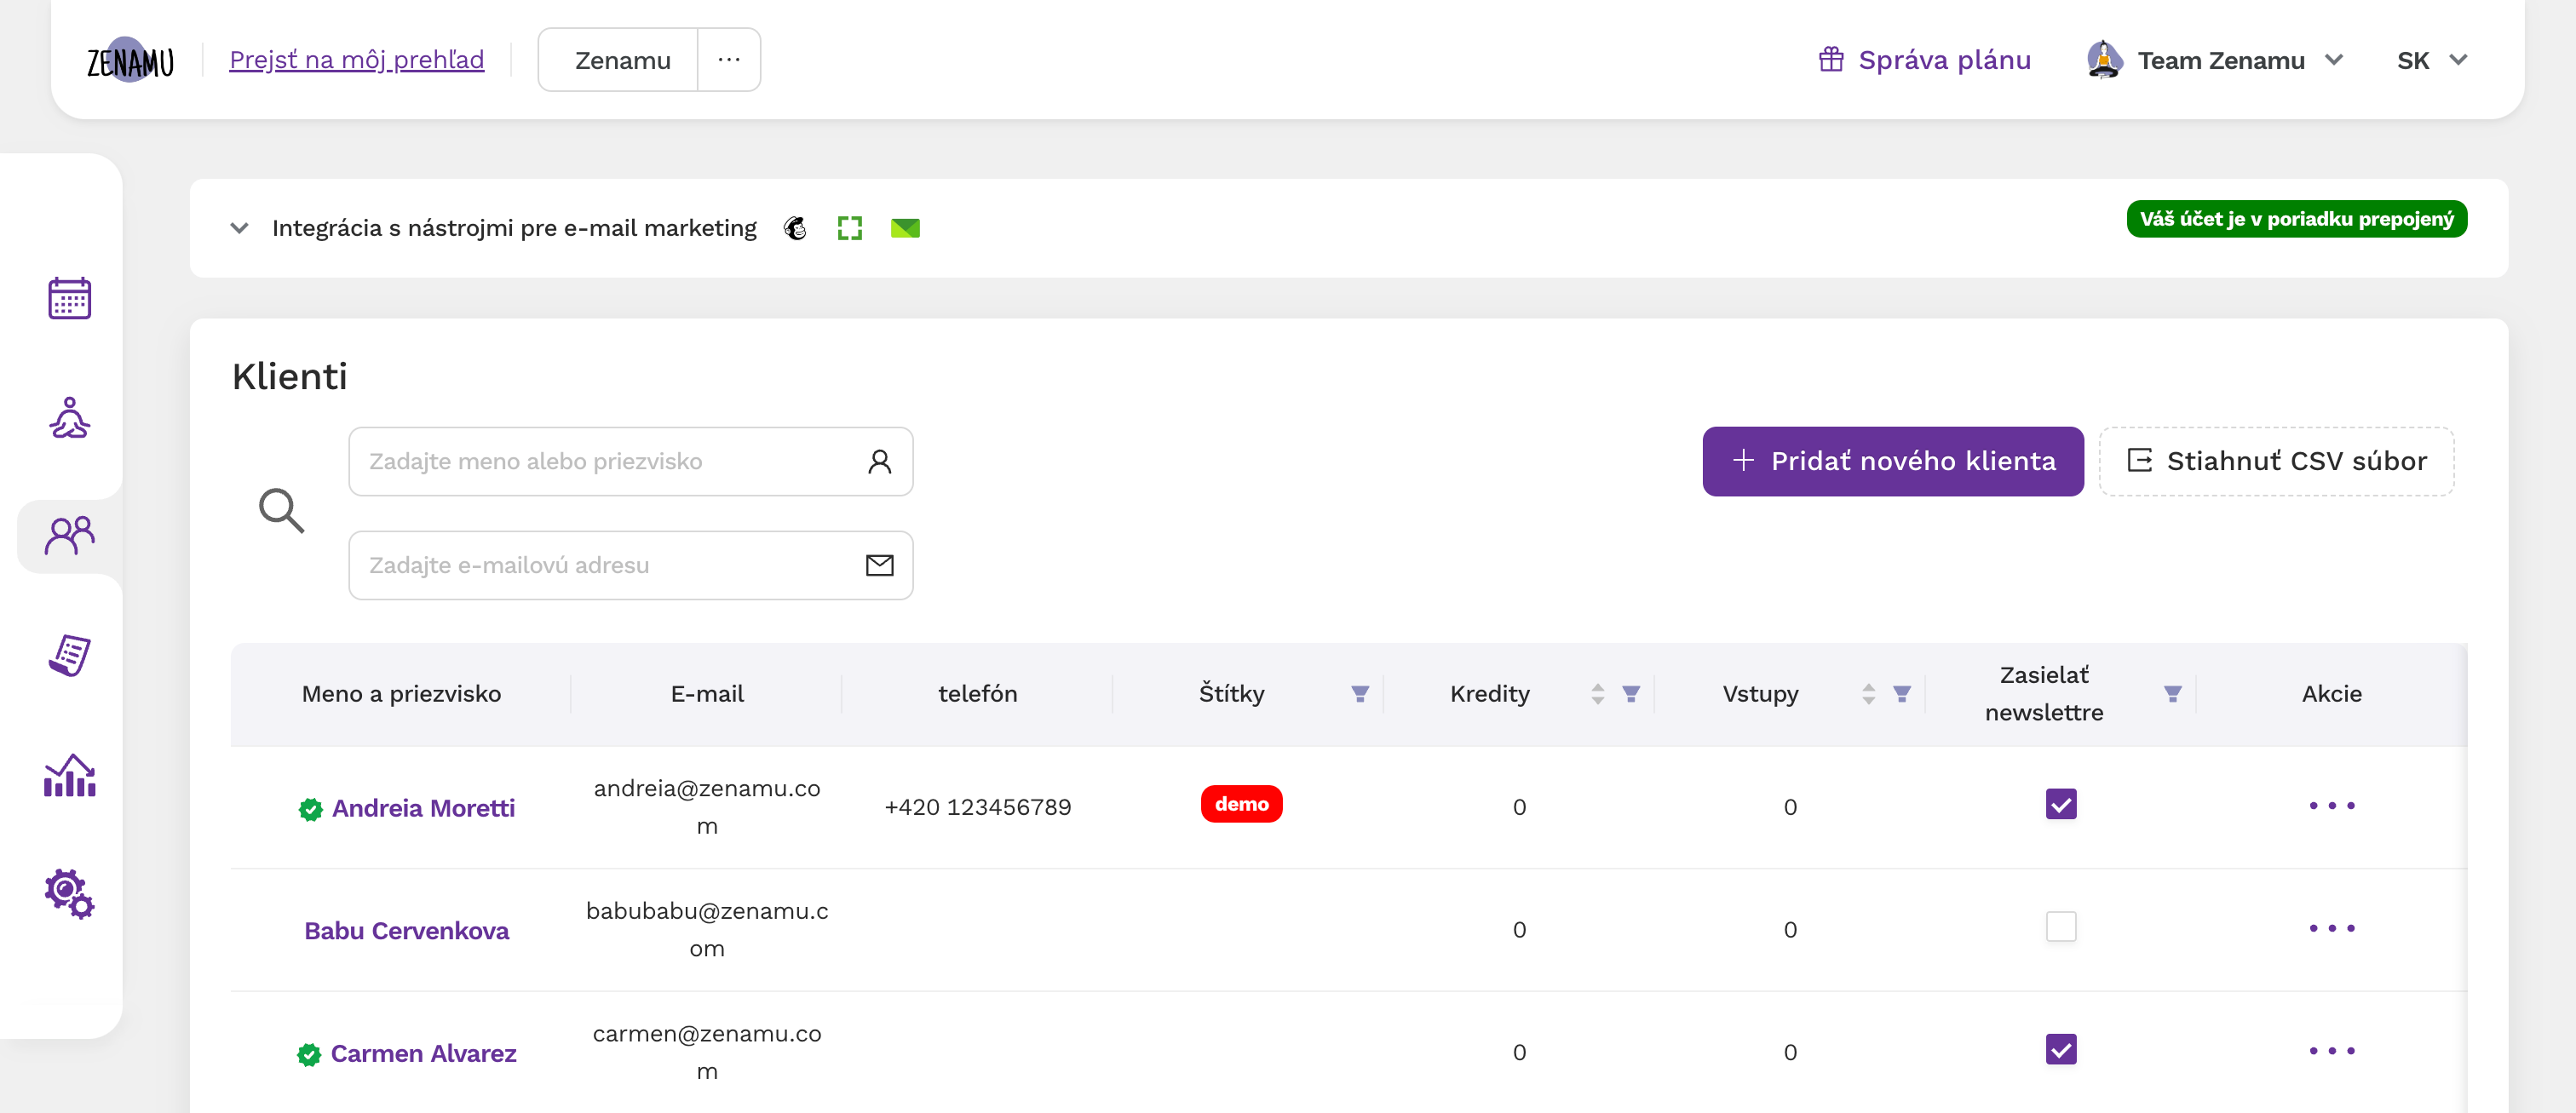Click the red demo tag
This screenshot has height=1113, width=2576.
tap(1241, 804)
